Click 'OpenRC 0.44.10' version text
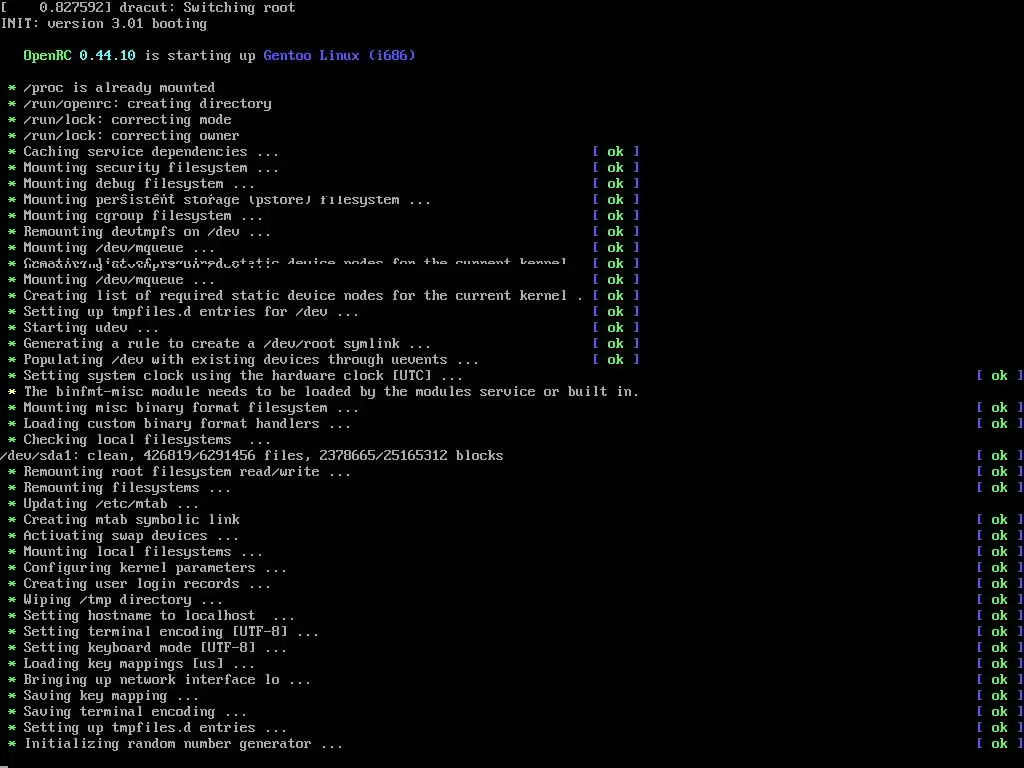Viewport: 1024px width, 768px height. tap(80, 56)
